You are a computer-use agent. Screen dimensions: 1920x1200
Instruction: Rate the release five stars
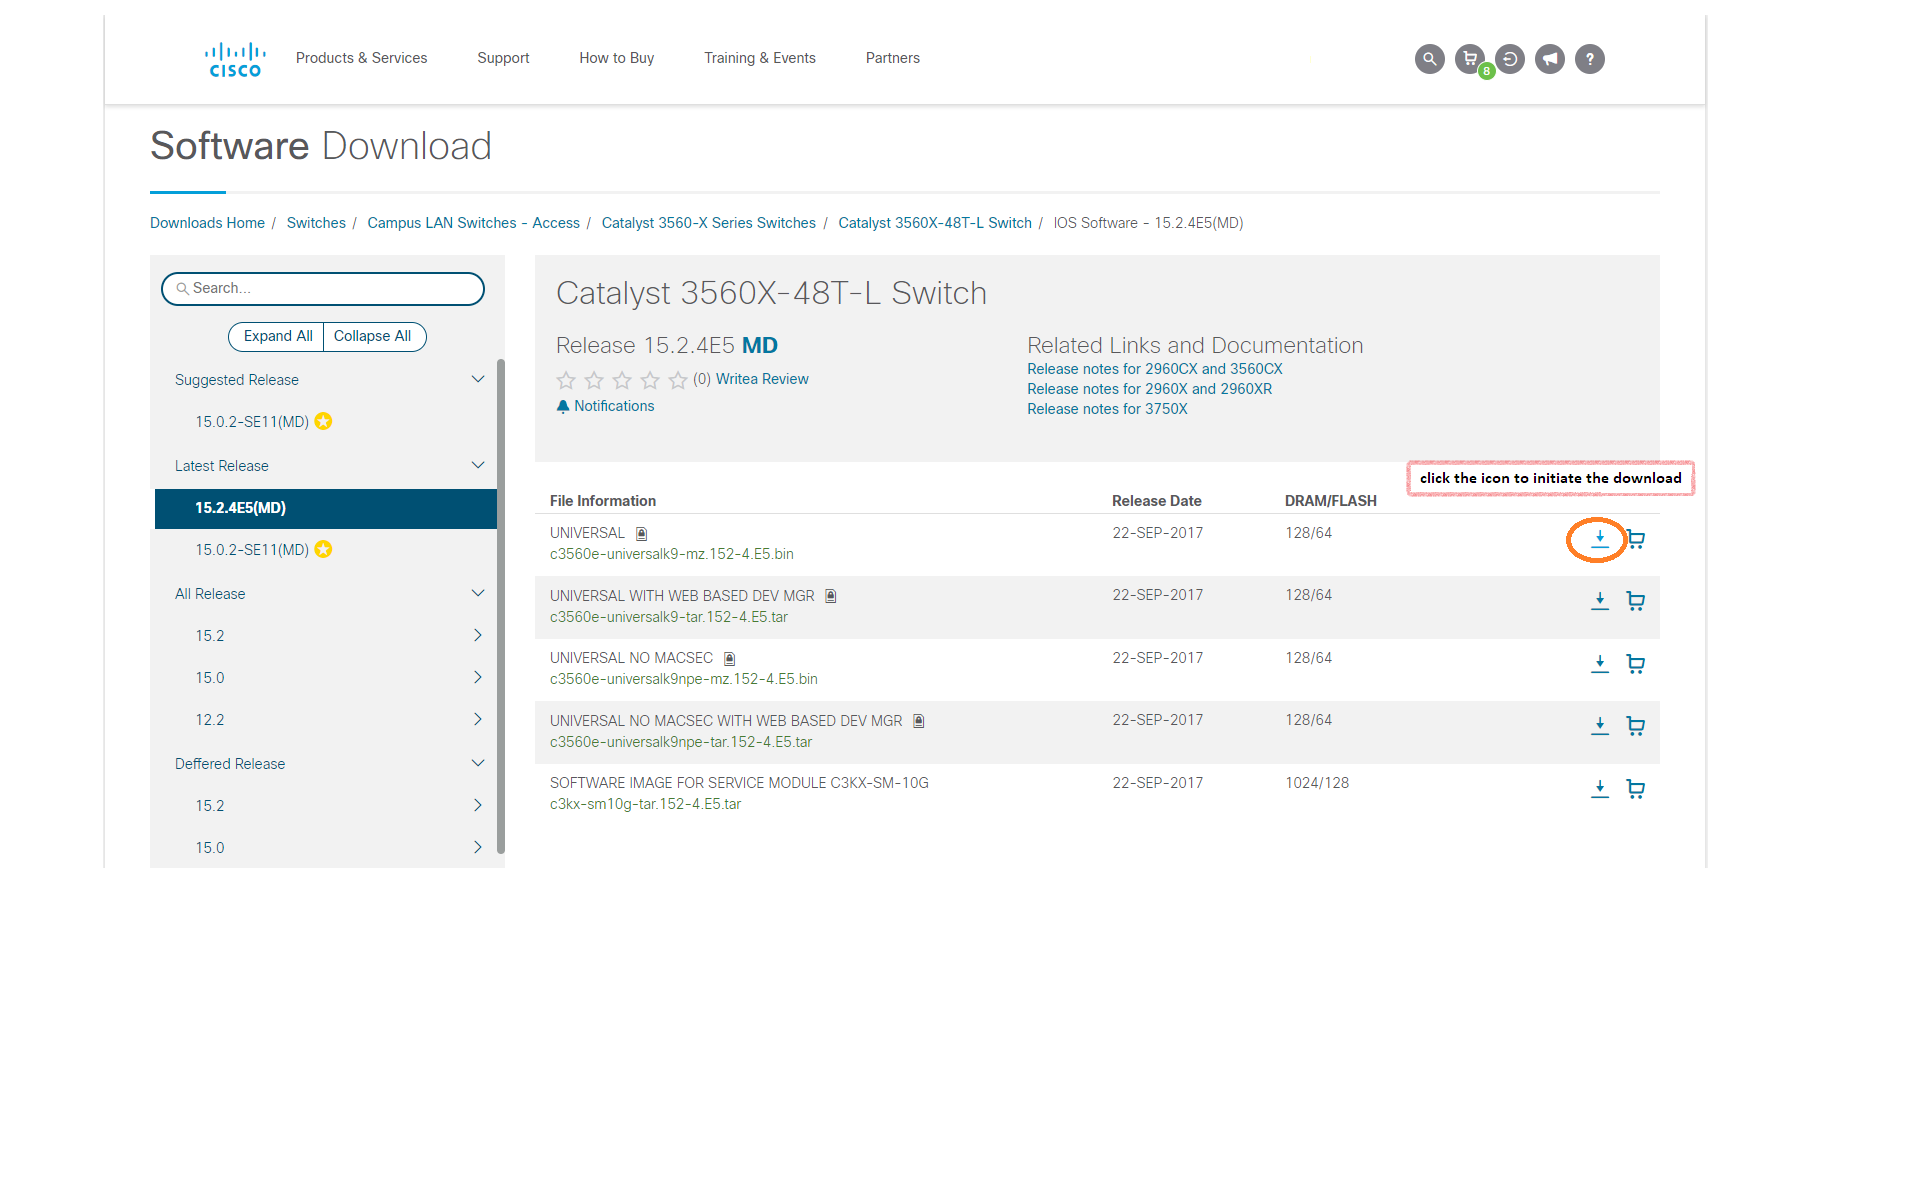point(678,380)
